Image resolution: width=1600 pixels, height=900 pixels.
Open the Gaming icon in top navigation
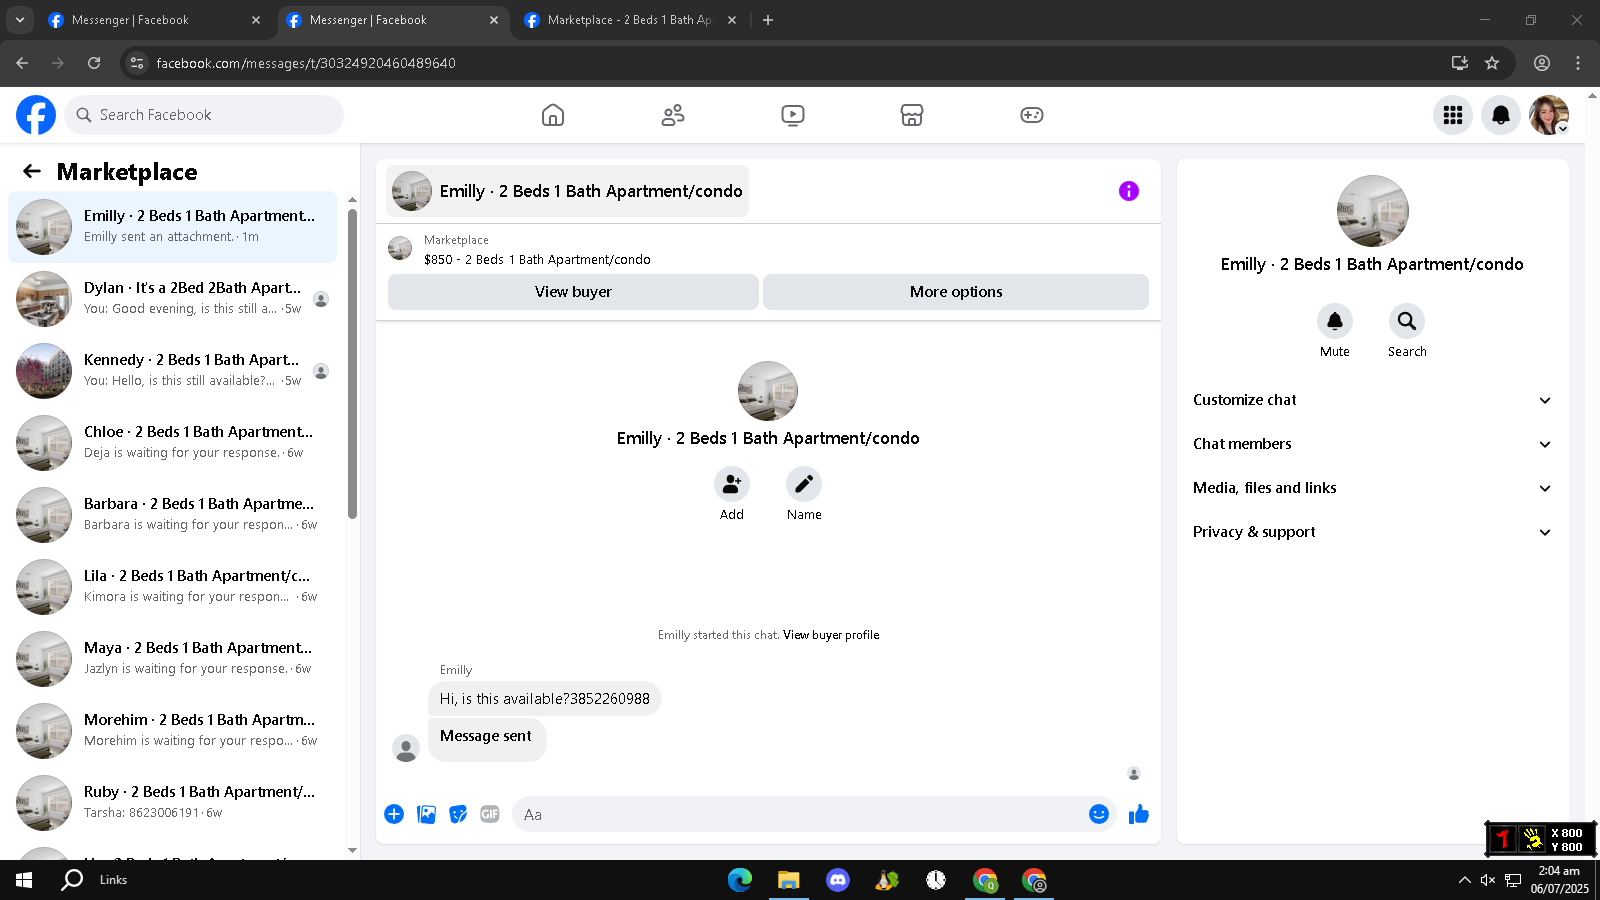click(1032, 115)
